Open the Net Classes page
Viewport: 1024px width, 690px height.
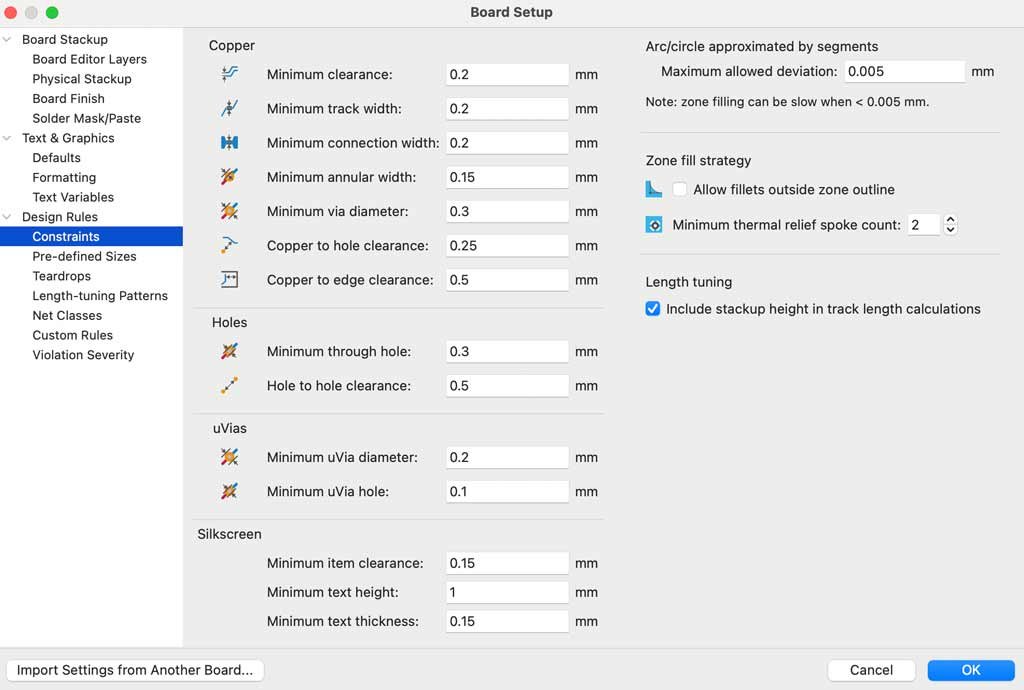67,315
